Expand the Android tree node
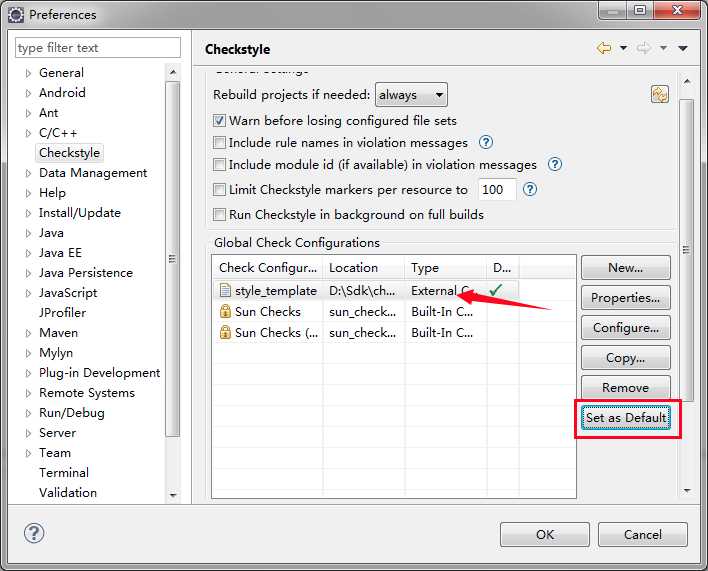 tap(28, 93)
